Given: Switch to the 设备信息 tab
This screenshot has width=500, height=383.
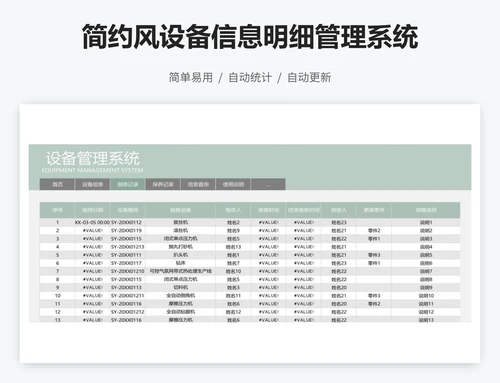Looking at the screenshot, I should (x=92, y=184).
